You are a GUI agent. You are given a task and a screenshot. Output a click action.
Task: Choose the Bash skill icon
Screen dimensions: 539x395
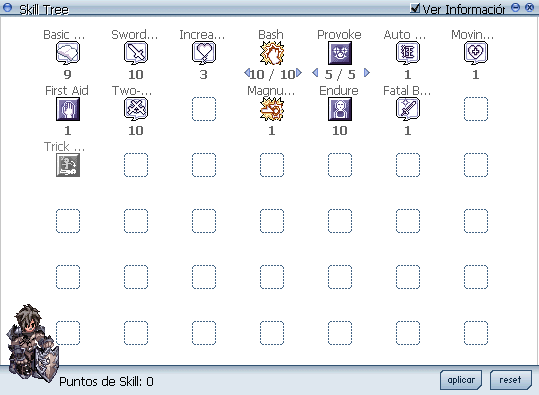click(x=272, y=53)
